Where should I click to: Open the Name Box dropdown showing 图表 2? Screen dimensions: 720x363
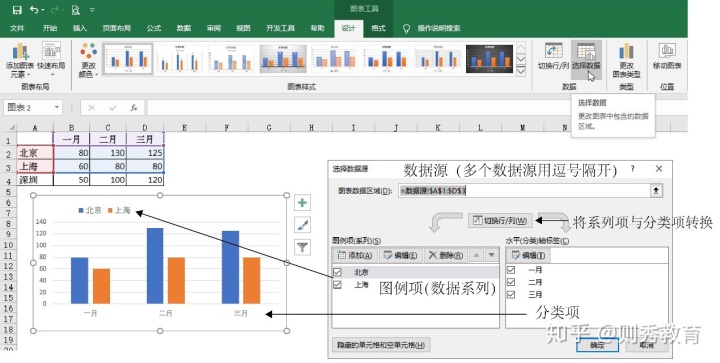click(57, 107)
